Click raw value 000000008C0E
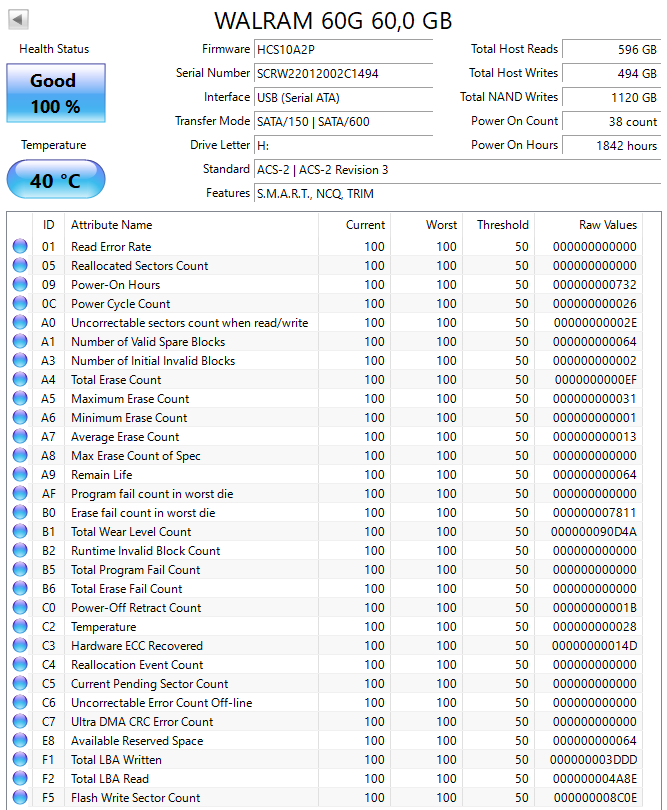Image resolution: width=667 pixels, height=810 pixels. point(595,798)
